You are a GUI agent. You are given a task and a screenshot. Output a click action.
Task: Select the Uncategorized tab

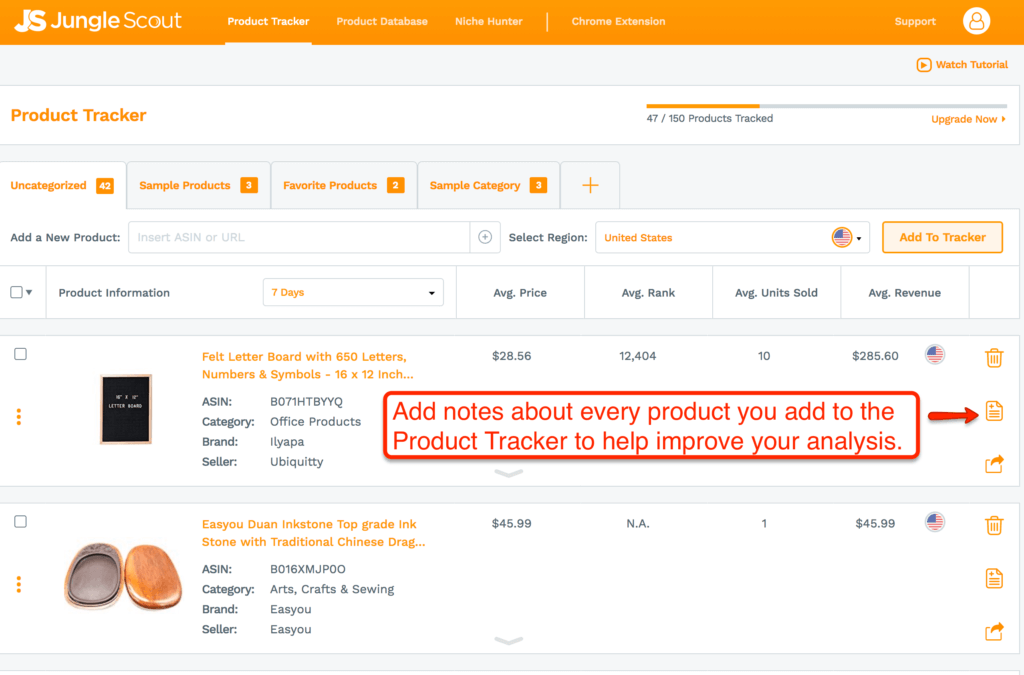tap(63, 185)
